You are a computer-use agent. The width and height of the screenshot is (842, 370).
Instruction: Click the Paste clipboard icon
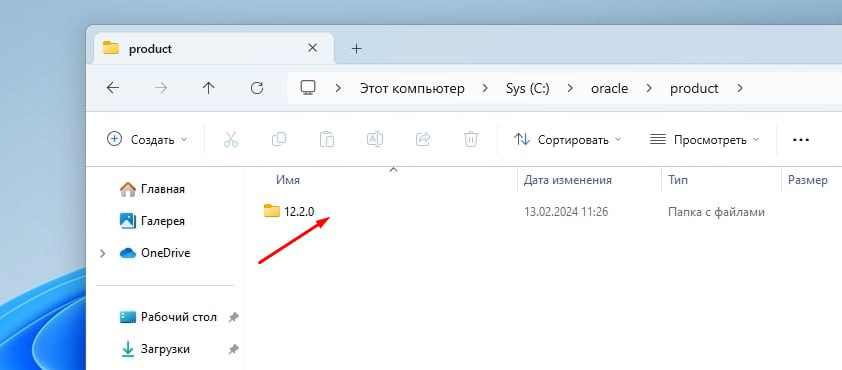[x=326, y=140]
